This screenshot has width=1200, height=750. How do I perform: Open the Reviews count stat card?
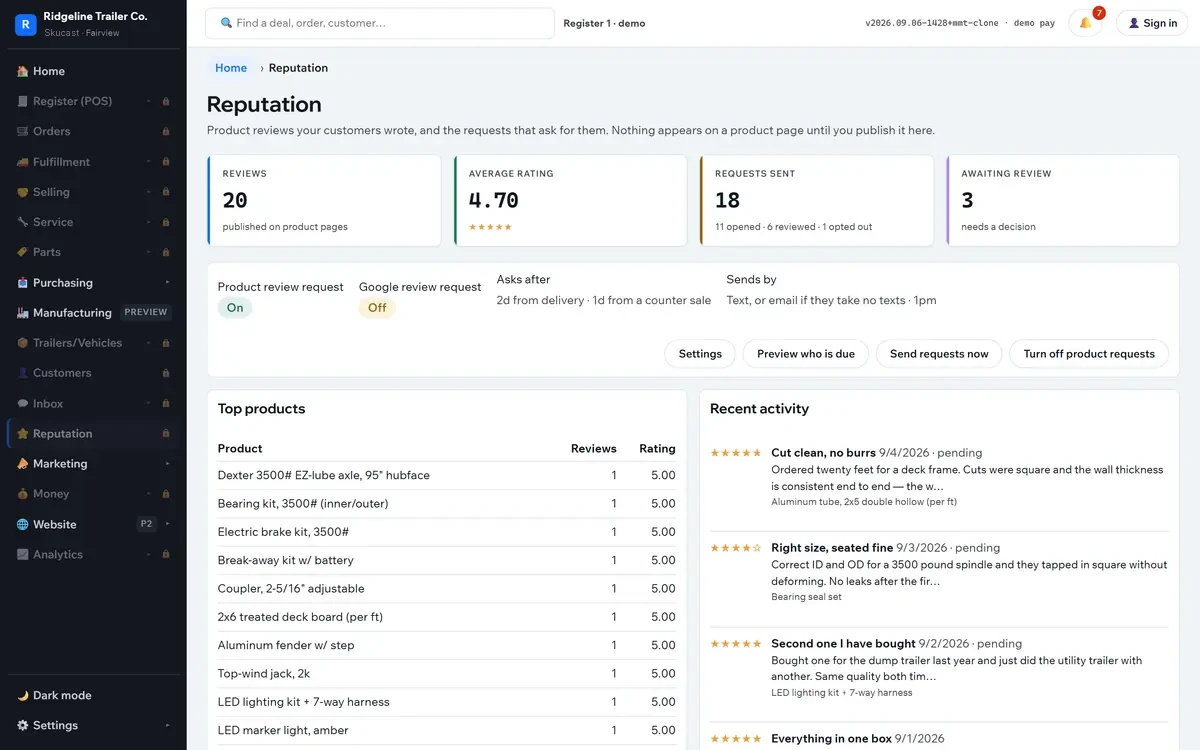(x=324, y=200)
